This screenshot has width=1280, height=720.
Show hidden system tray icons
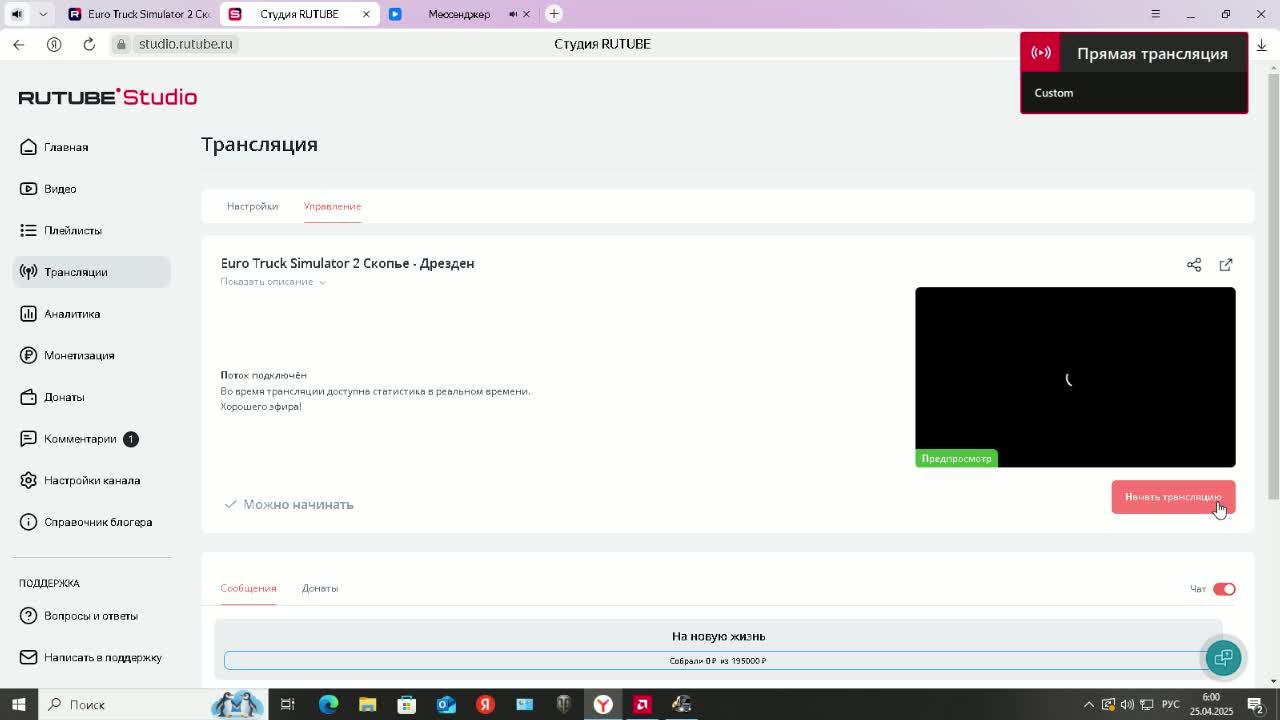(x=1089, y=705)
